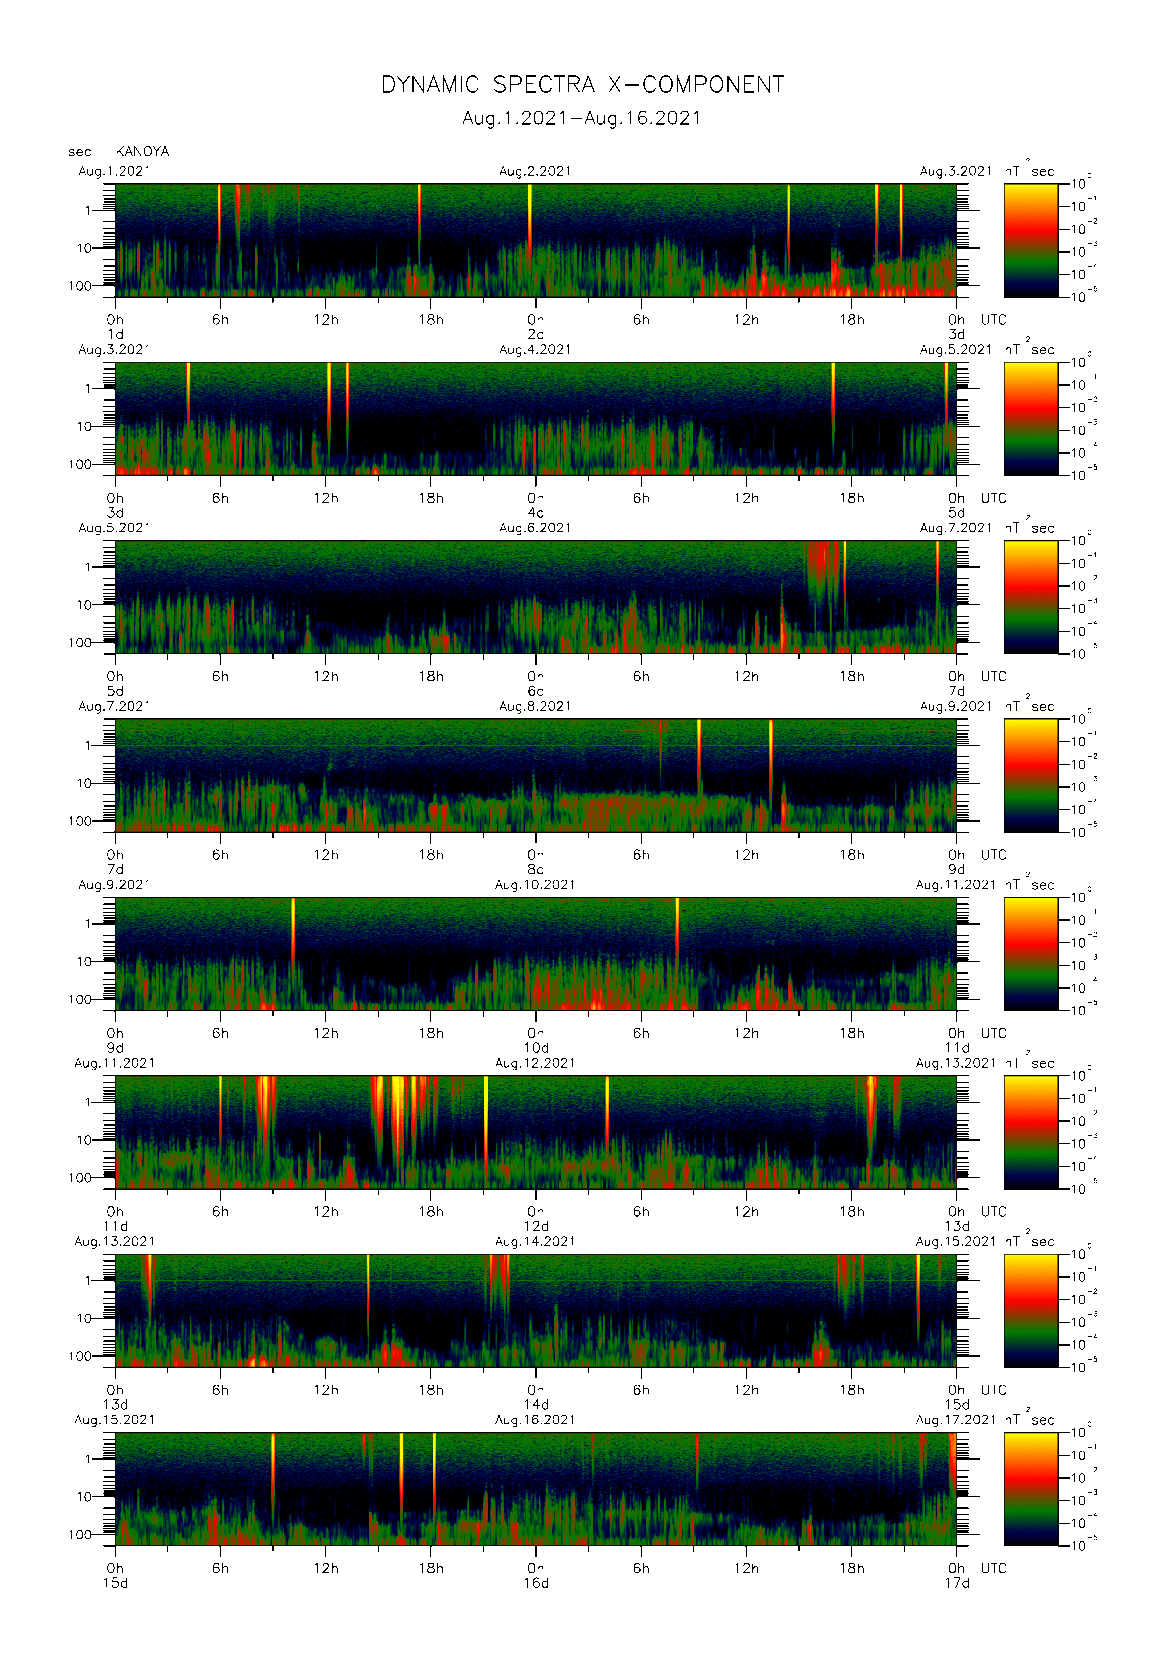Select the Aug.3–Aug.5 spectrogram panel
1165x1679 pixels.
pos(536,418)
